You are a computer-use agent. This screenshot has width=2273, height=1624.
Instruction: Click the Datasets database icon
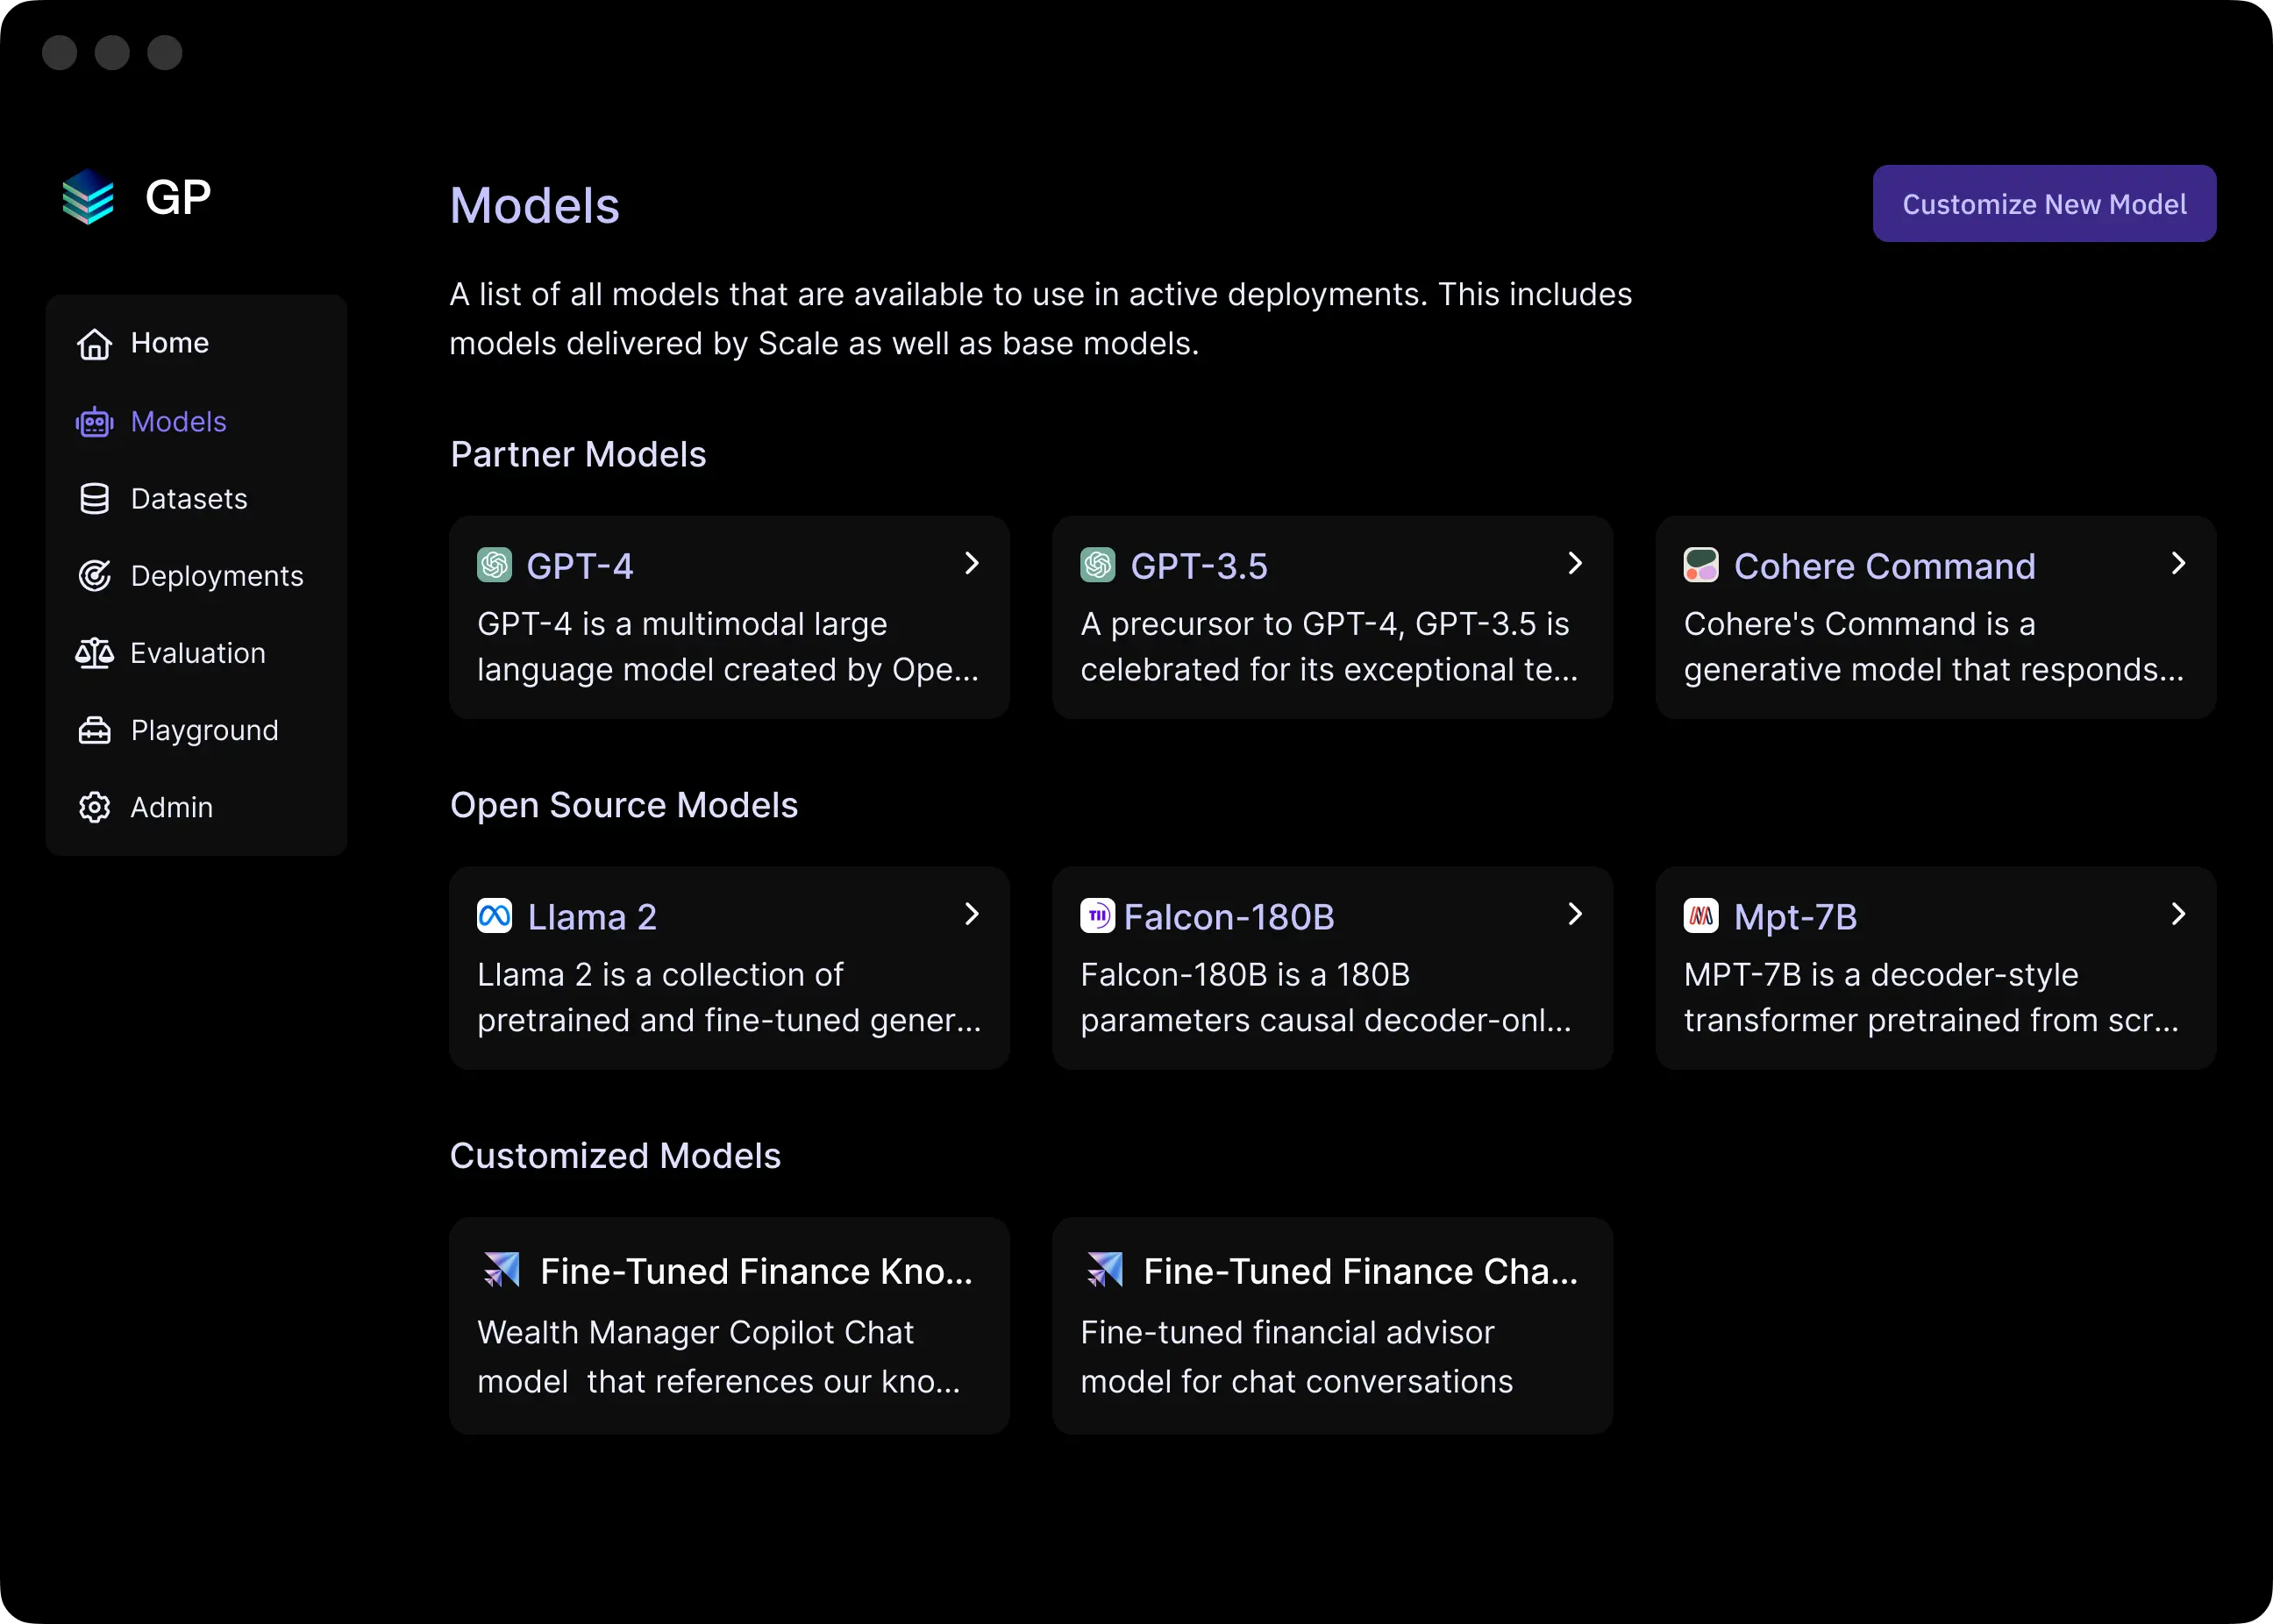(94, 499)
